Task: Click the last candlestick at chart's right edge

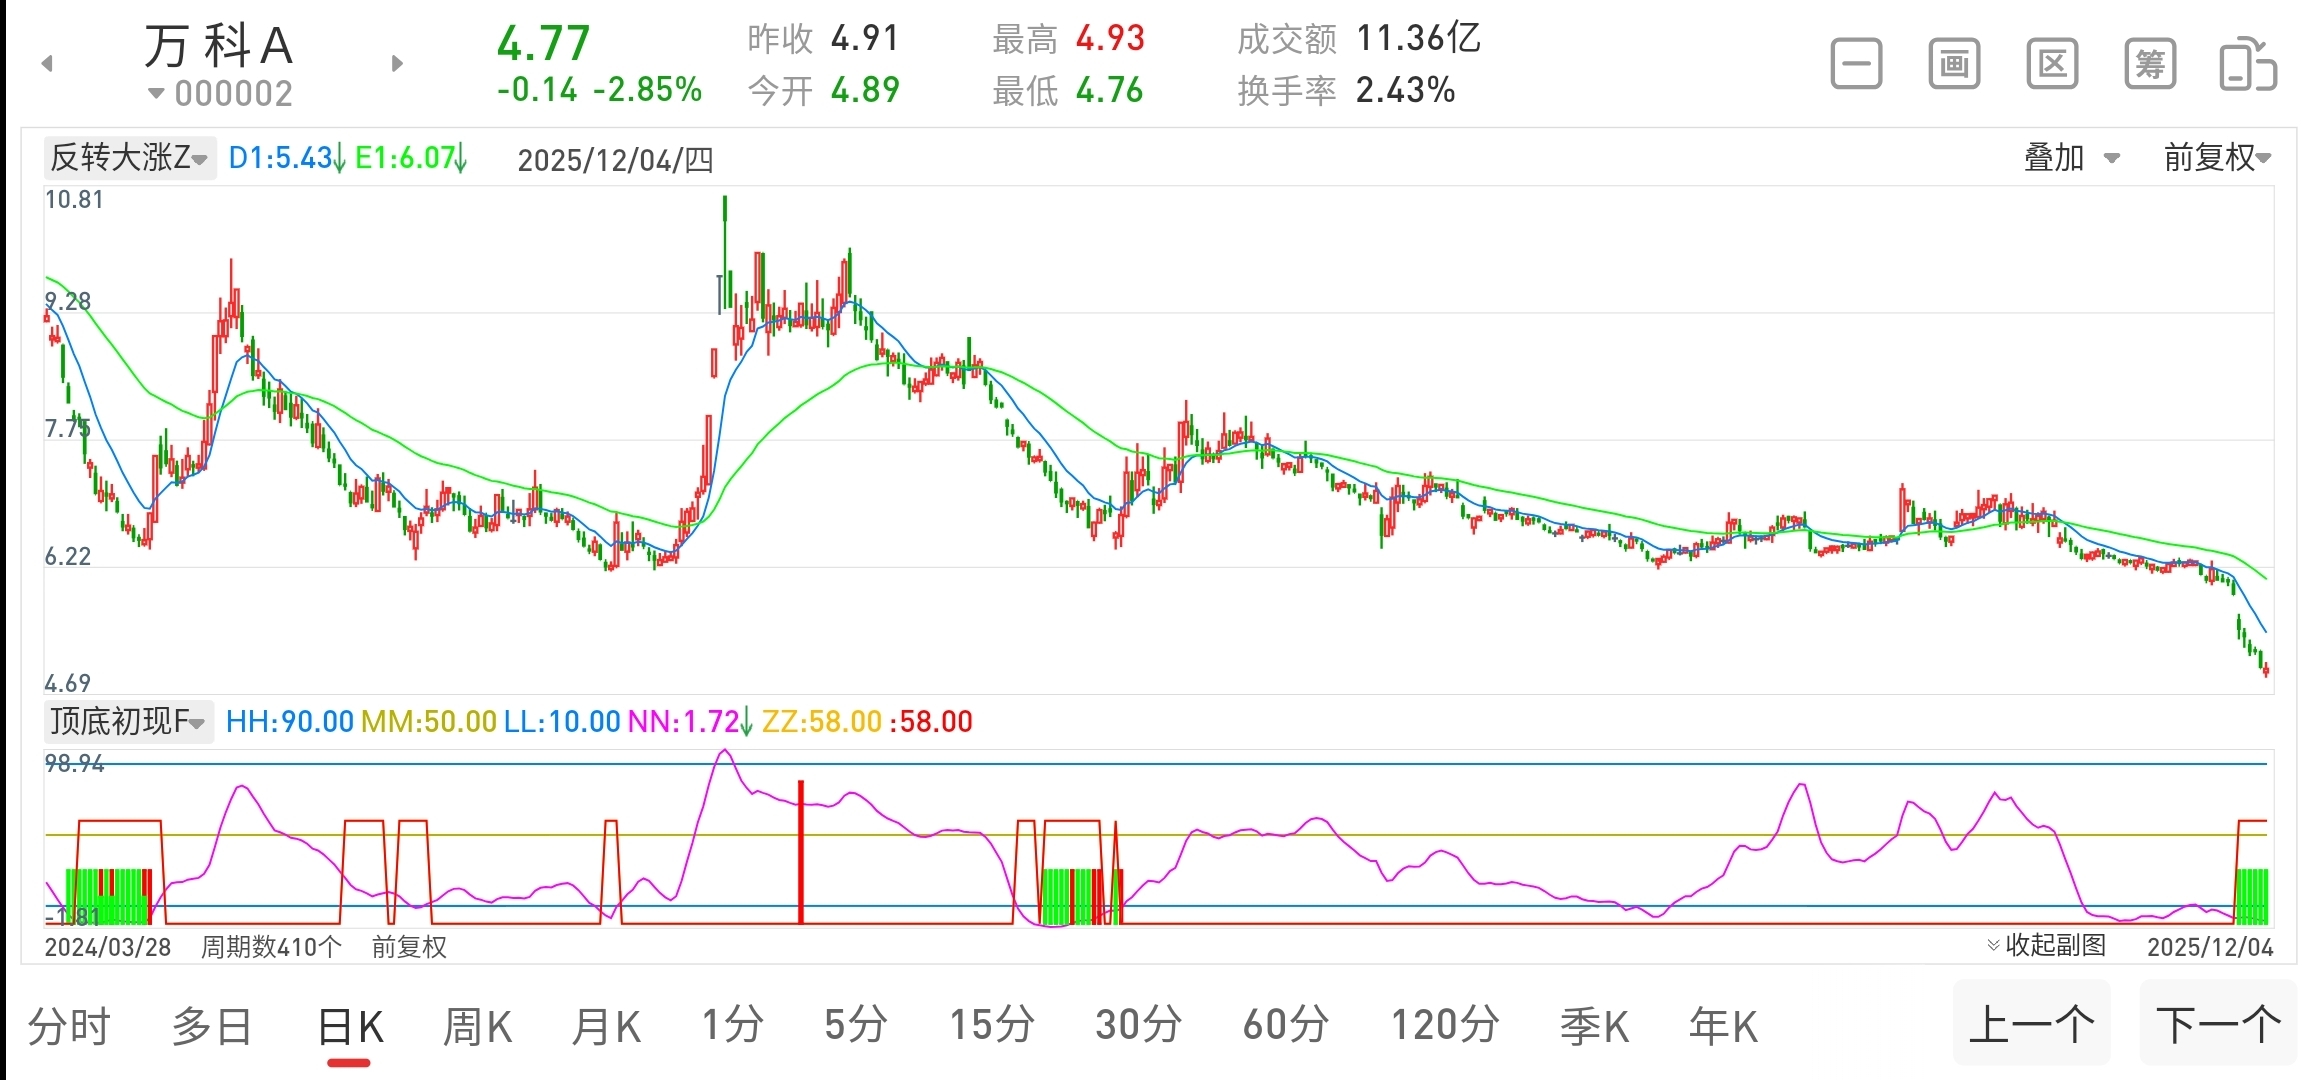Action: [x=2266, y=670]
